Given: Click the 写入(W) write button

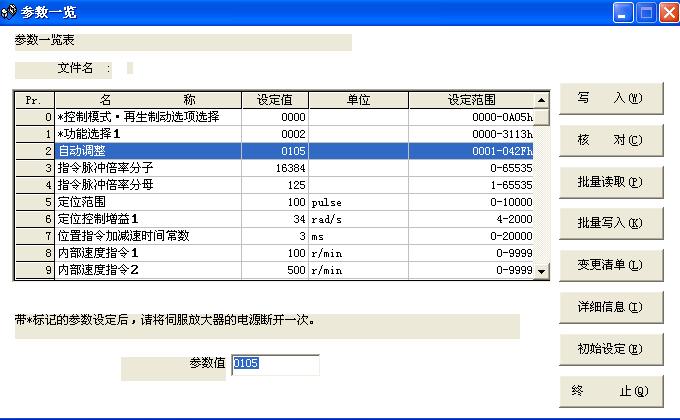Looking at the screenshot, I should click(x=609, y=98).
